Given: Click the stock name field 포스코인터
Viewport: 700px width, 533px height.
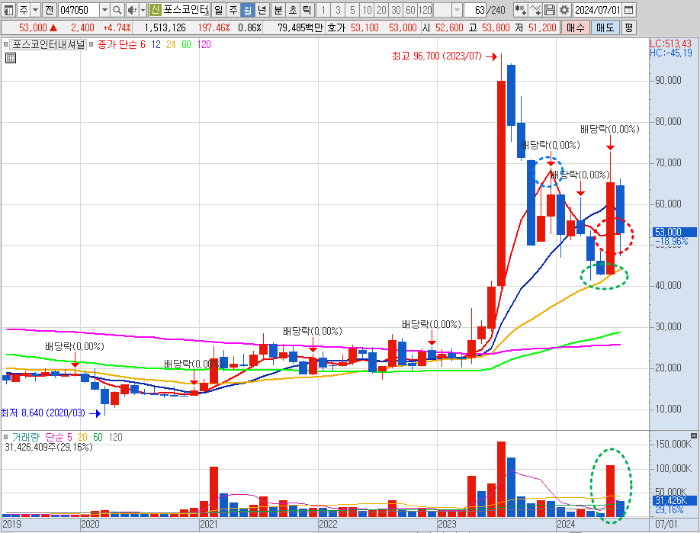Looking at the screenshot, I should click(185, 9).
